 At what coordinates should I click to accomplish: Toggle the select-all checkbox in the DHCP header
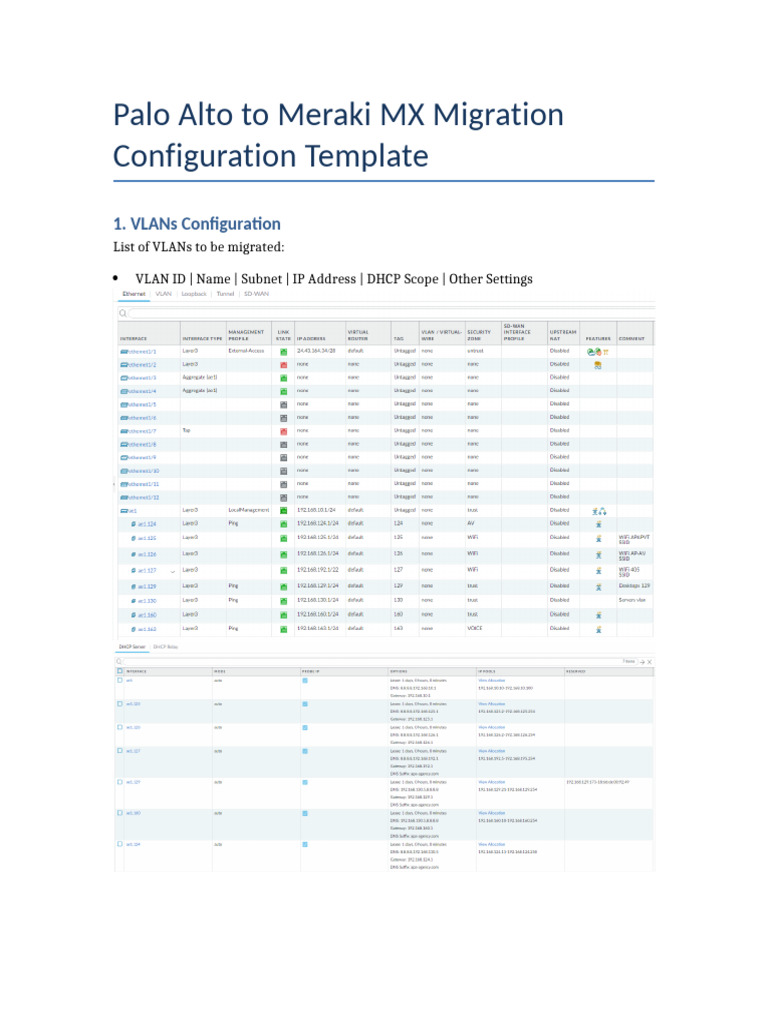point(120,671)
